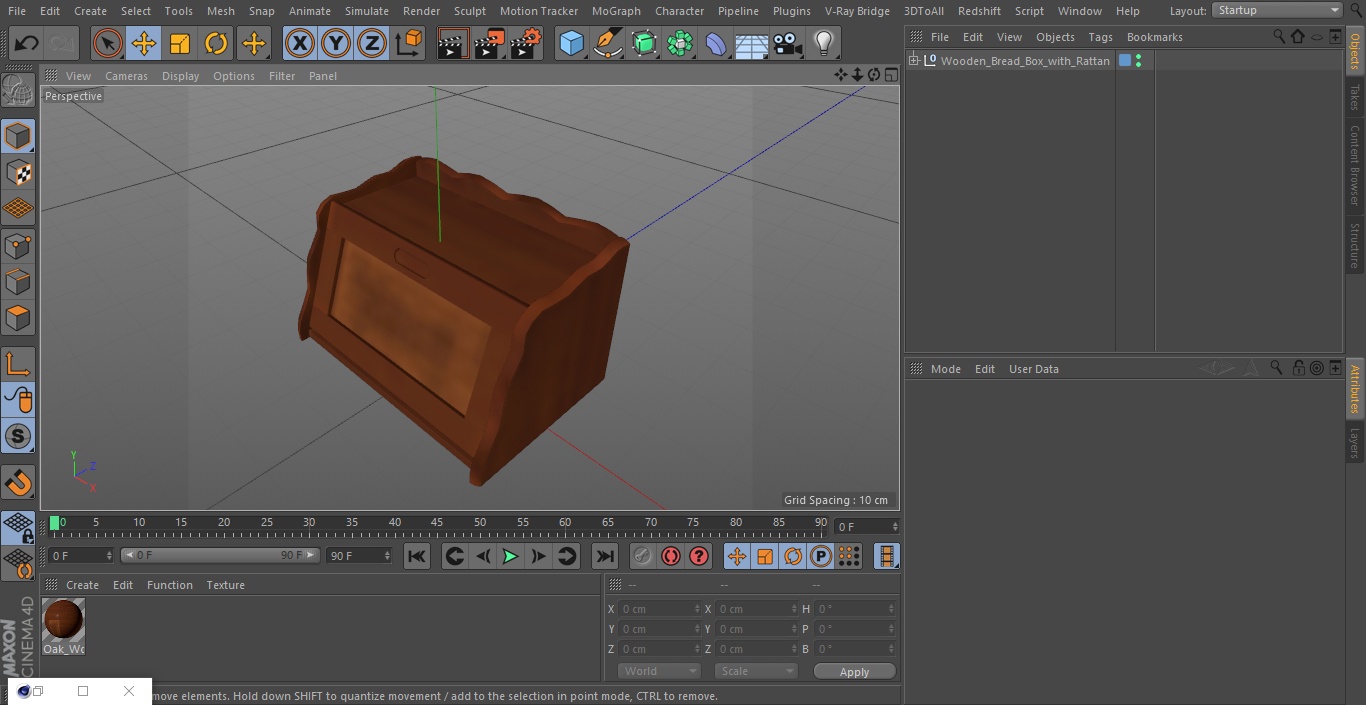
Task: Add a Bend deformer
Action: point(716,44)
